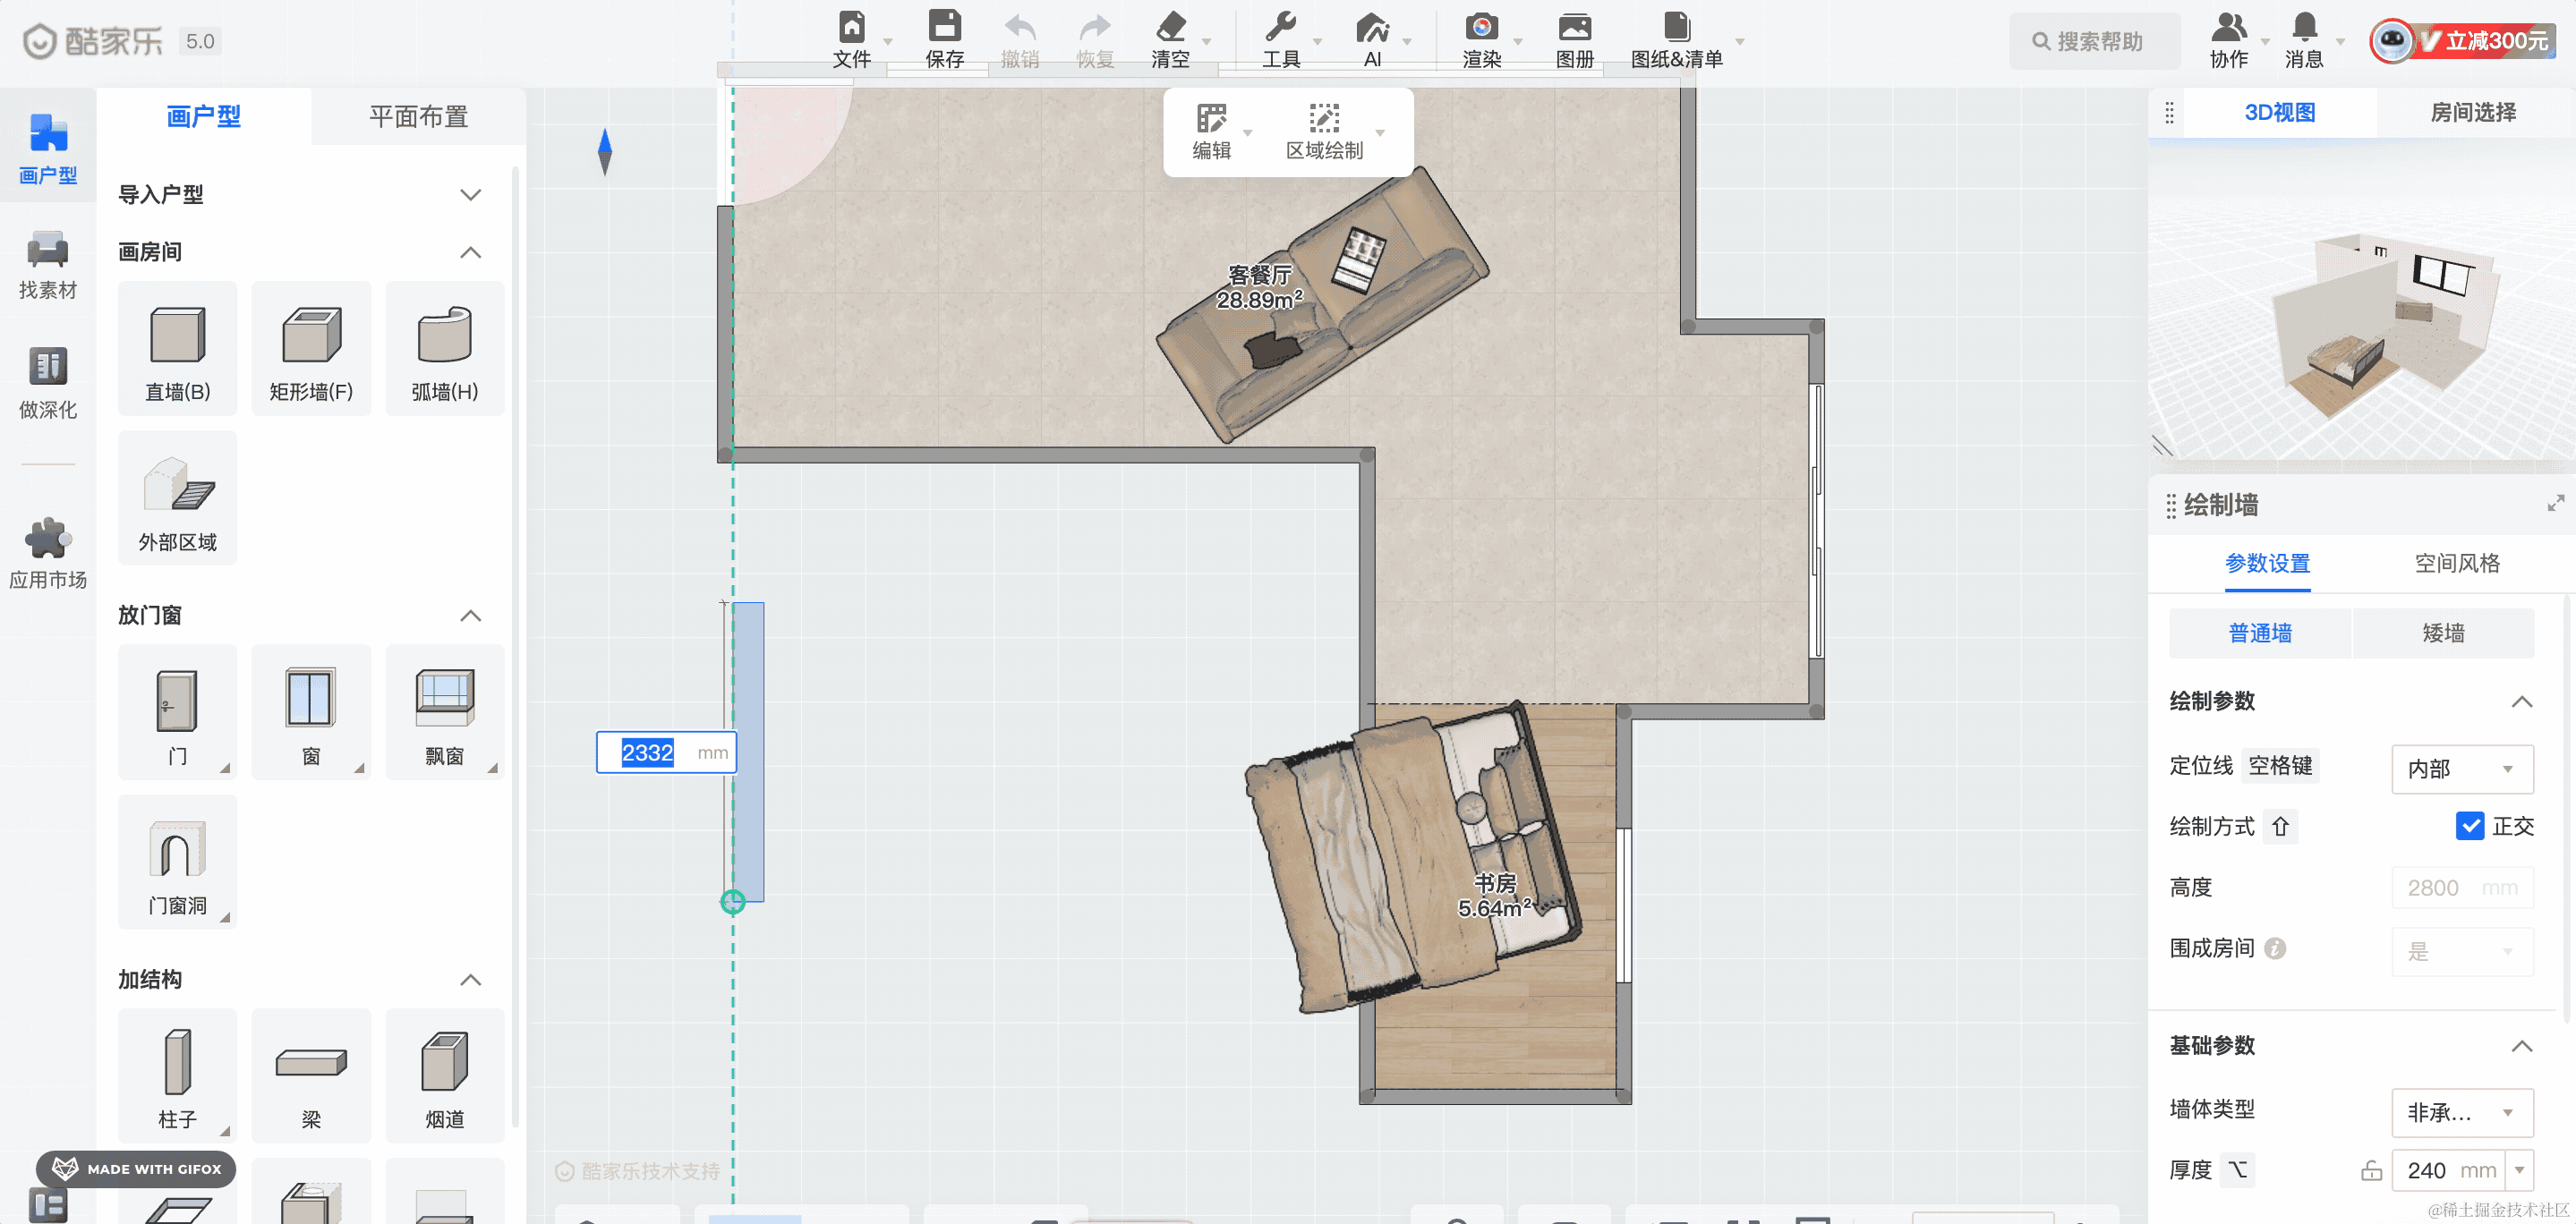Open the 编辑 (Edit) canvas tool
The height and width of the screenshot is (1224, 2576).
point(1211,132)
